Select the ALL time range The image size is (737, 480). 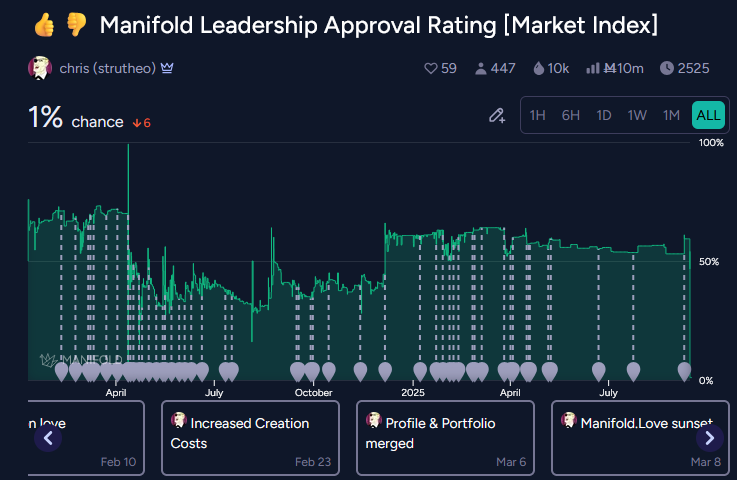tap(708, 115)
